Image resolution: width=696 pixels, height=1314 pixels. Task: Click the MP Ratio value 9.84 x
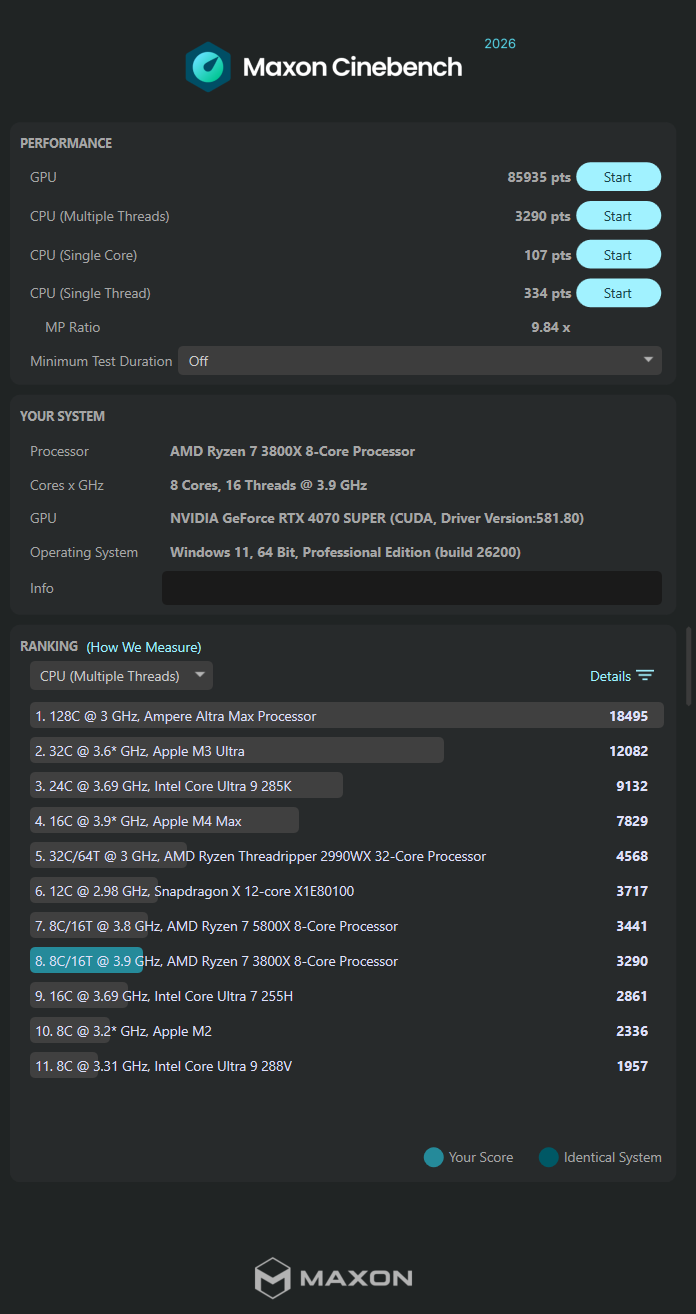pyautogui.click(x=551, y=327)
